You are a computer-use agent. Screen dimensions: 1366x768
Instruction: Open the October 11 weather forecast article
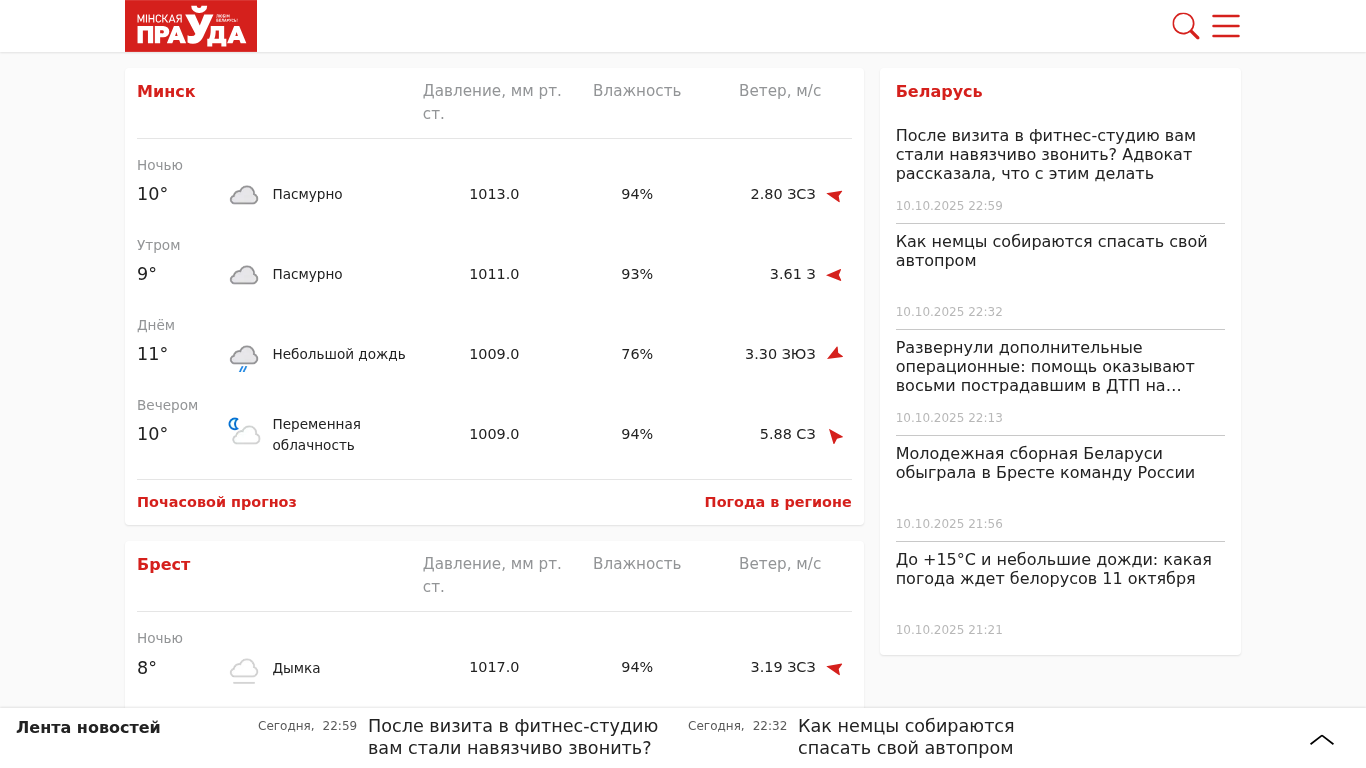[1053, 569]
